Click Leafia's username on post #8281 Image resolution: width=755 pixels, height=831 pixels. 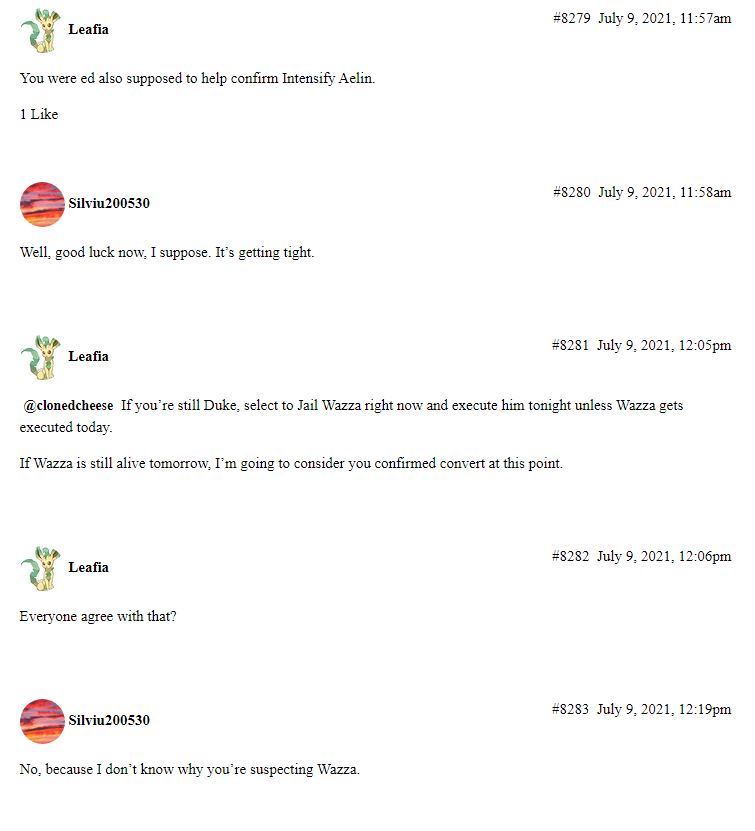(x=89, y=357)
